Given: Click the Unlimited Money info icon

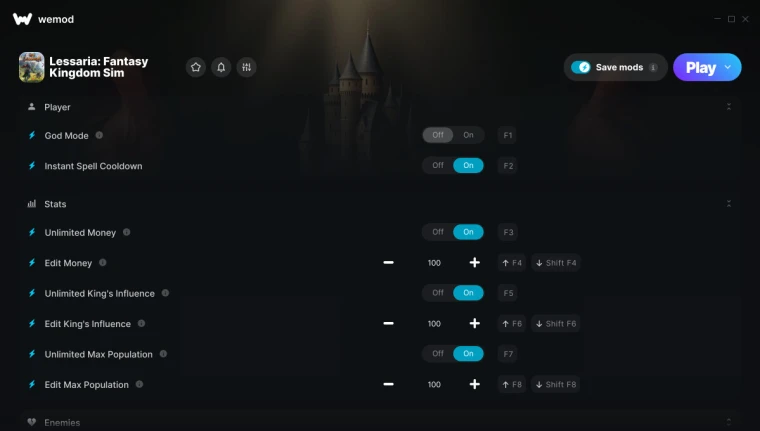Looking at the screenshot, I should pos(127,232).
